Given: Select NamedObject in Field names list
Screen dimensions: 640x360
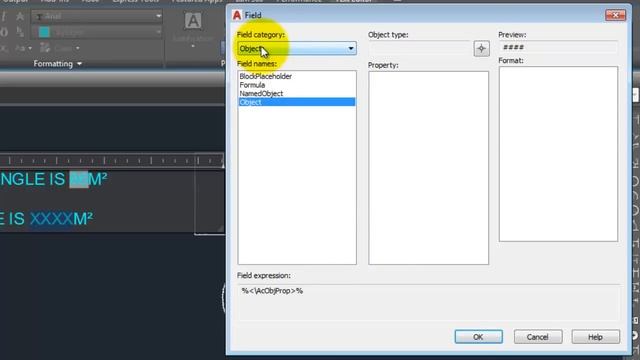Looking at the screenshot, I should pyautogui.click(x=261, y=93).
